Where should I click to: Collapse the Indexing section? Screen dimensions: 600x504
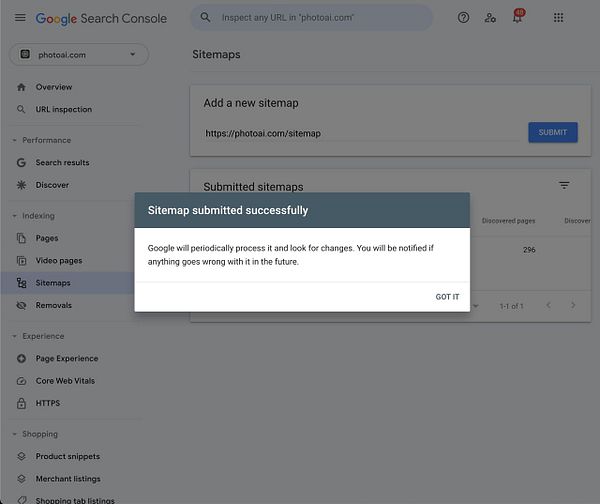[15, 216]
